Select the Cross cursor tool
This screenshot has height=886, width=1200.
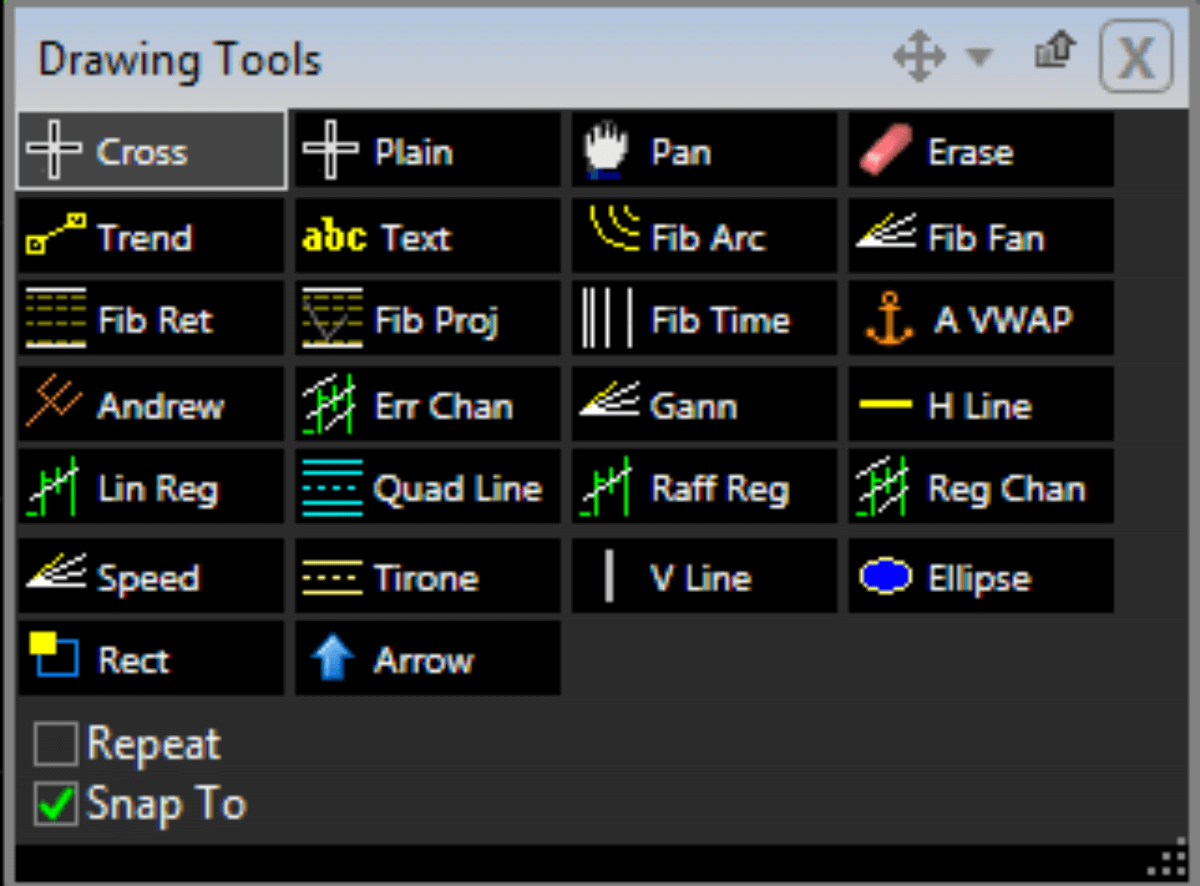(152, 151)
